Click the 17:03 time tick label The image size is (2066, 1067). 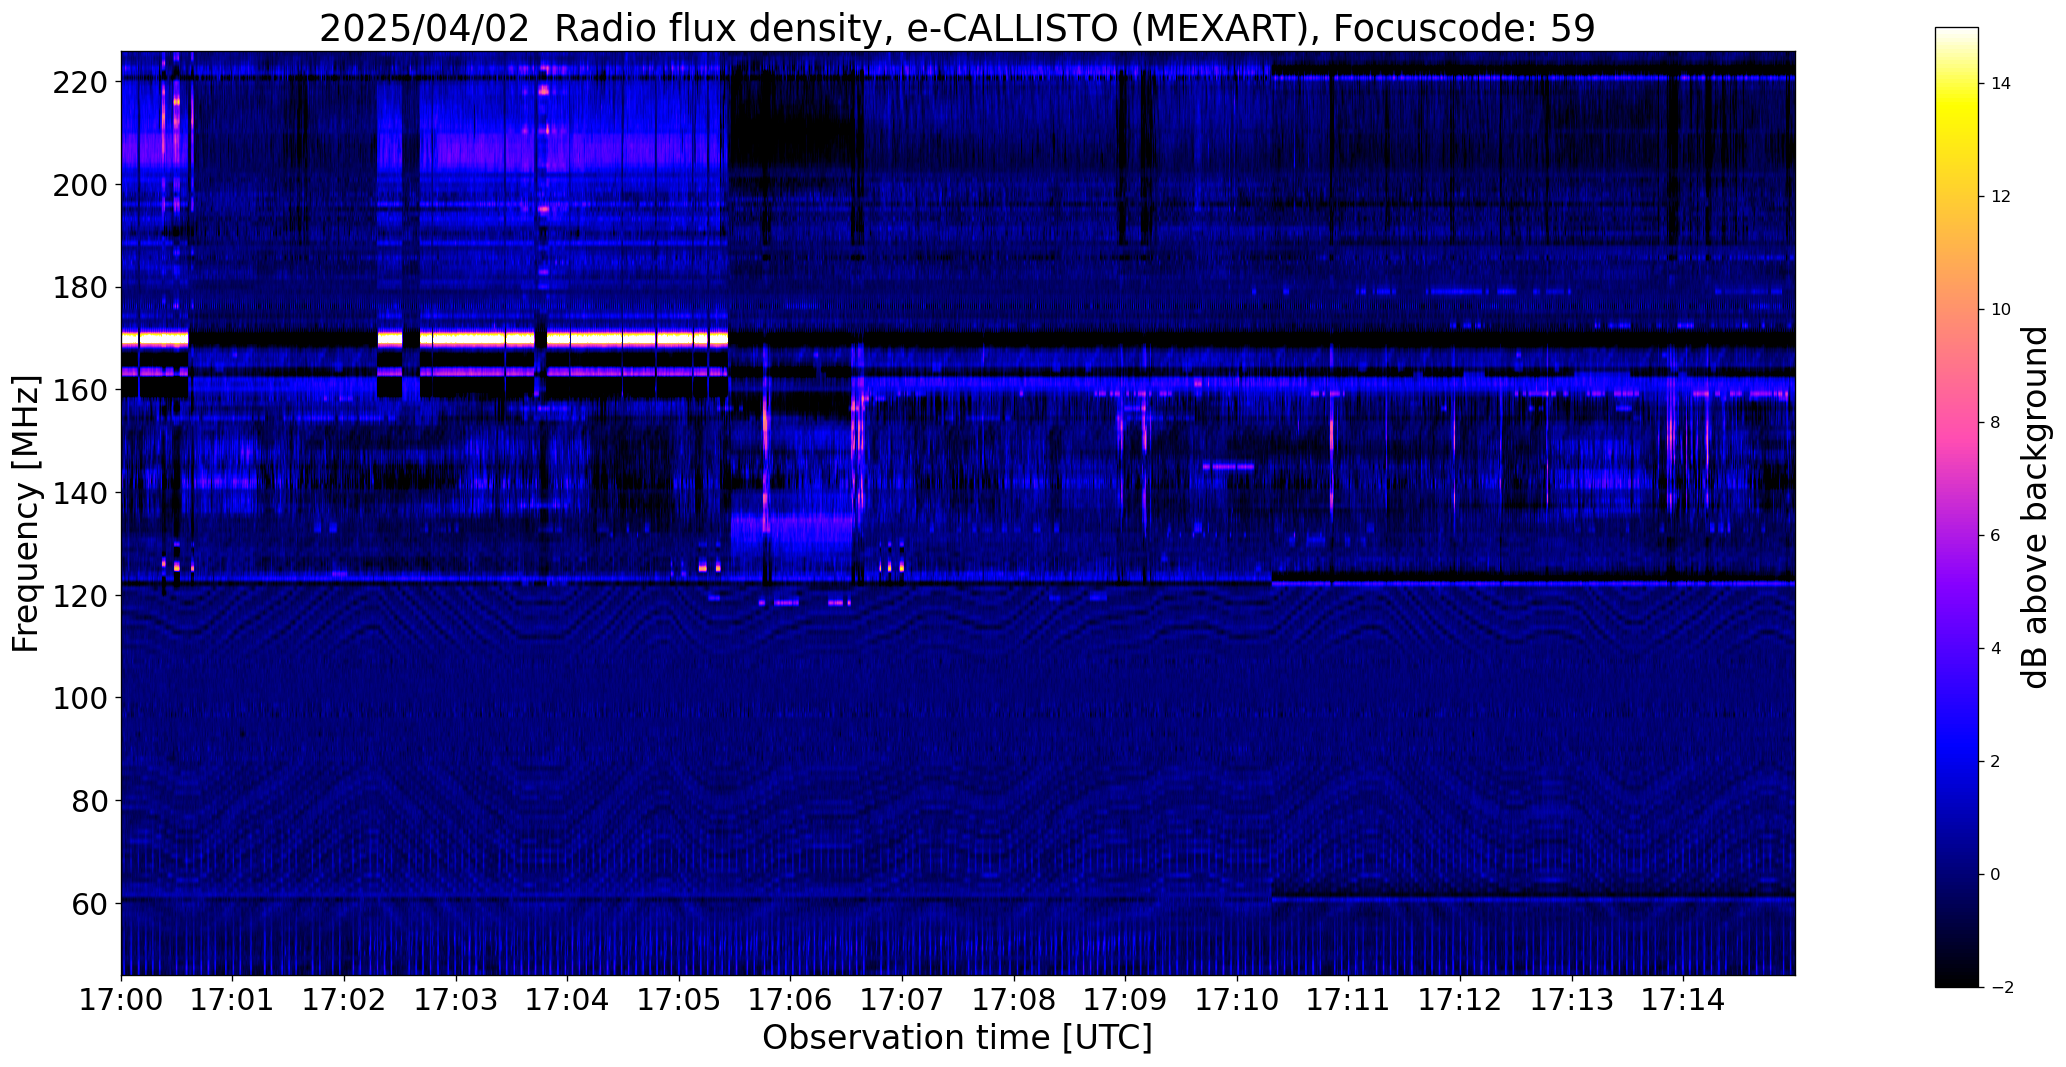tap(456, 999)
